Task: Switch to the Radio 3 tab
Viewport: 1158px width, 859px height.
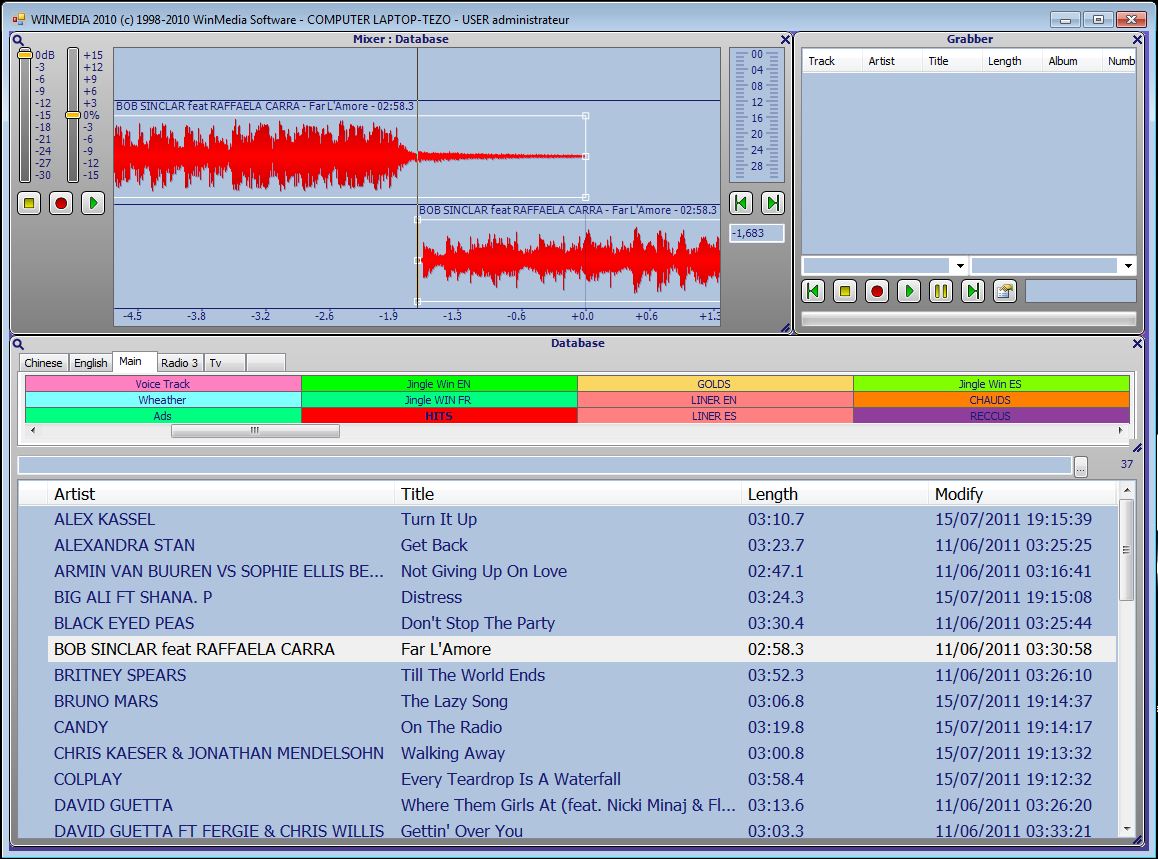Action: (x=180, y=363)
